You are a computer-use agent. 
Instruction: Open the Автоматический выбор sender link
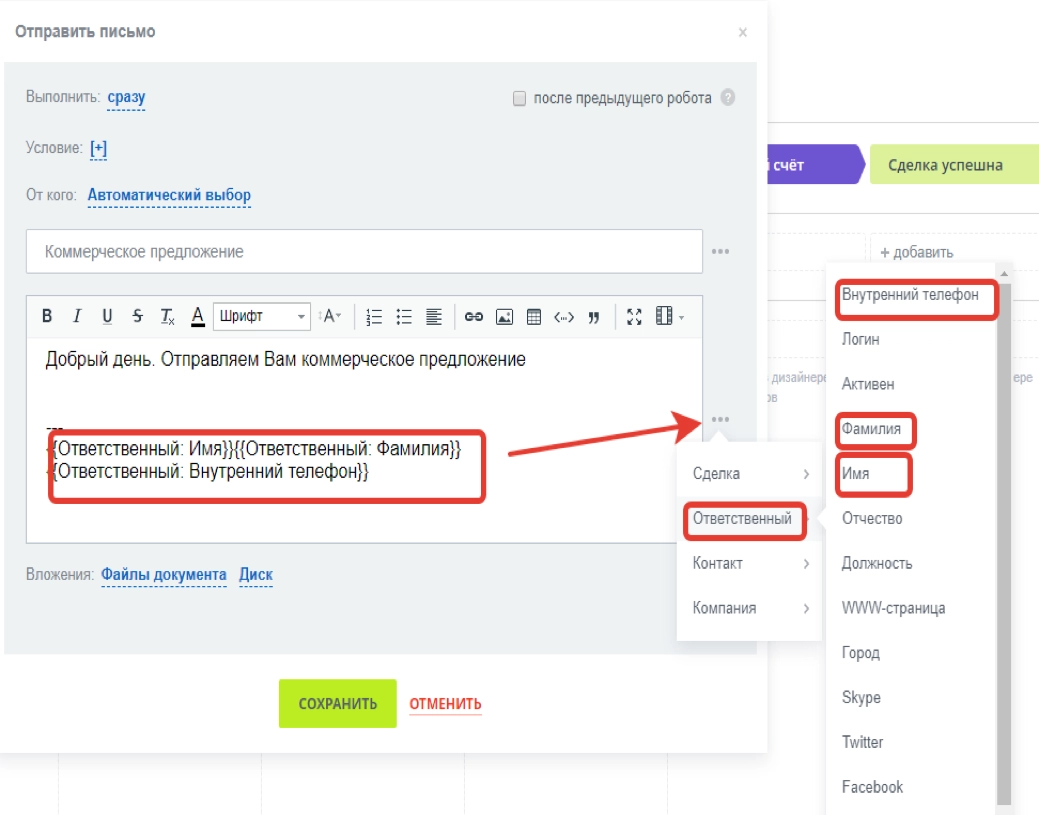coord(169,195)
